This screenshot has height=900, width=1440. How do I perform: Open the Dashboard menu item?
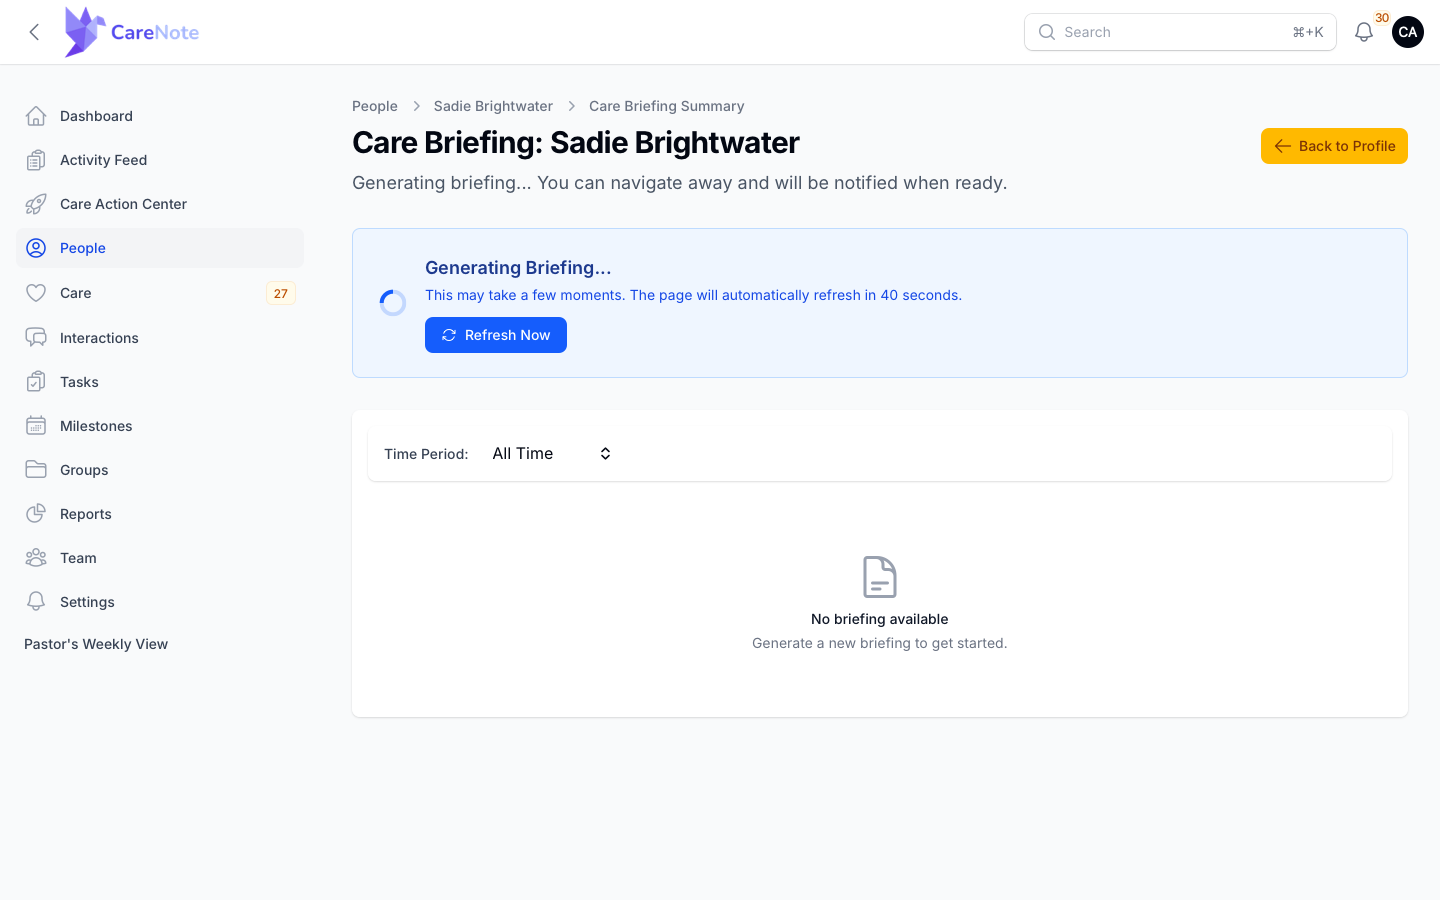click(160, 116)
